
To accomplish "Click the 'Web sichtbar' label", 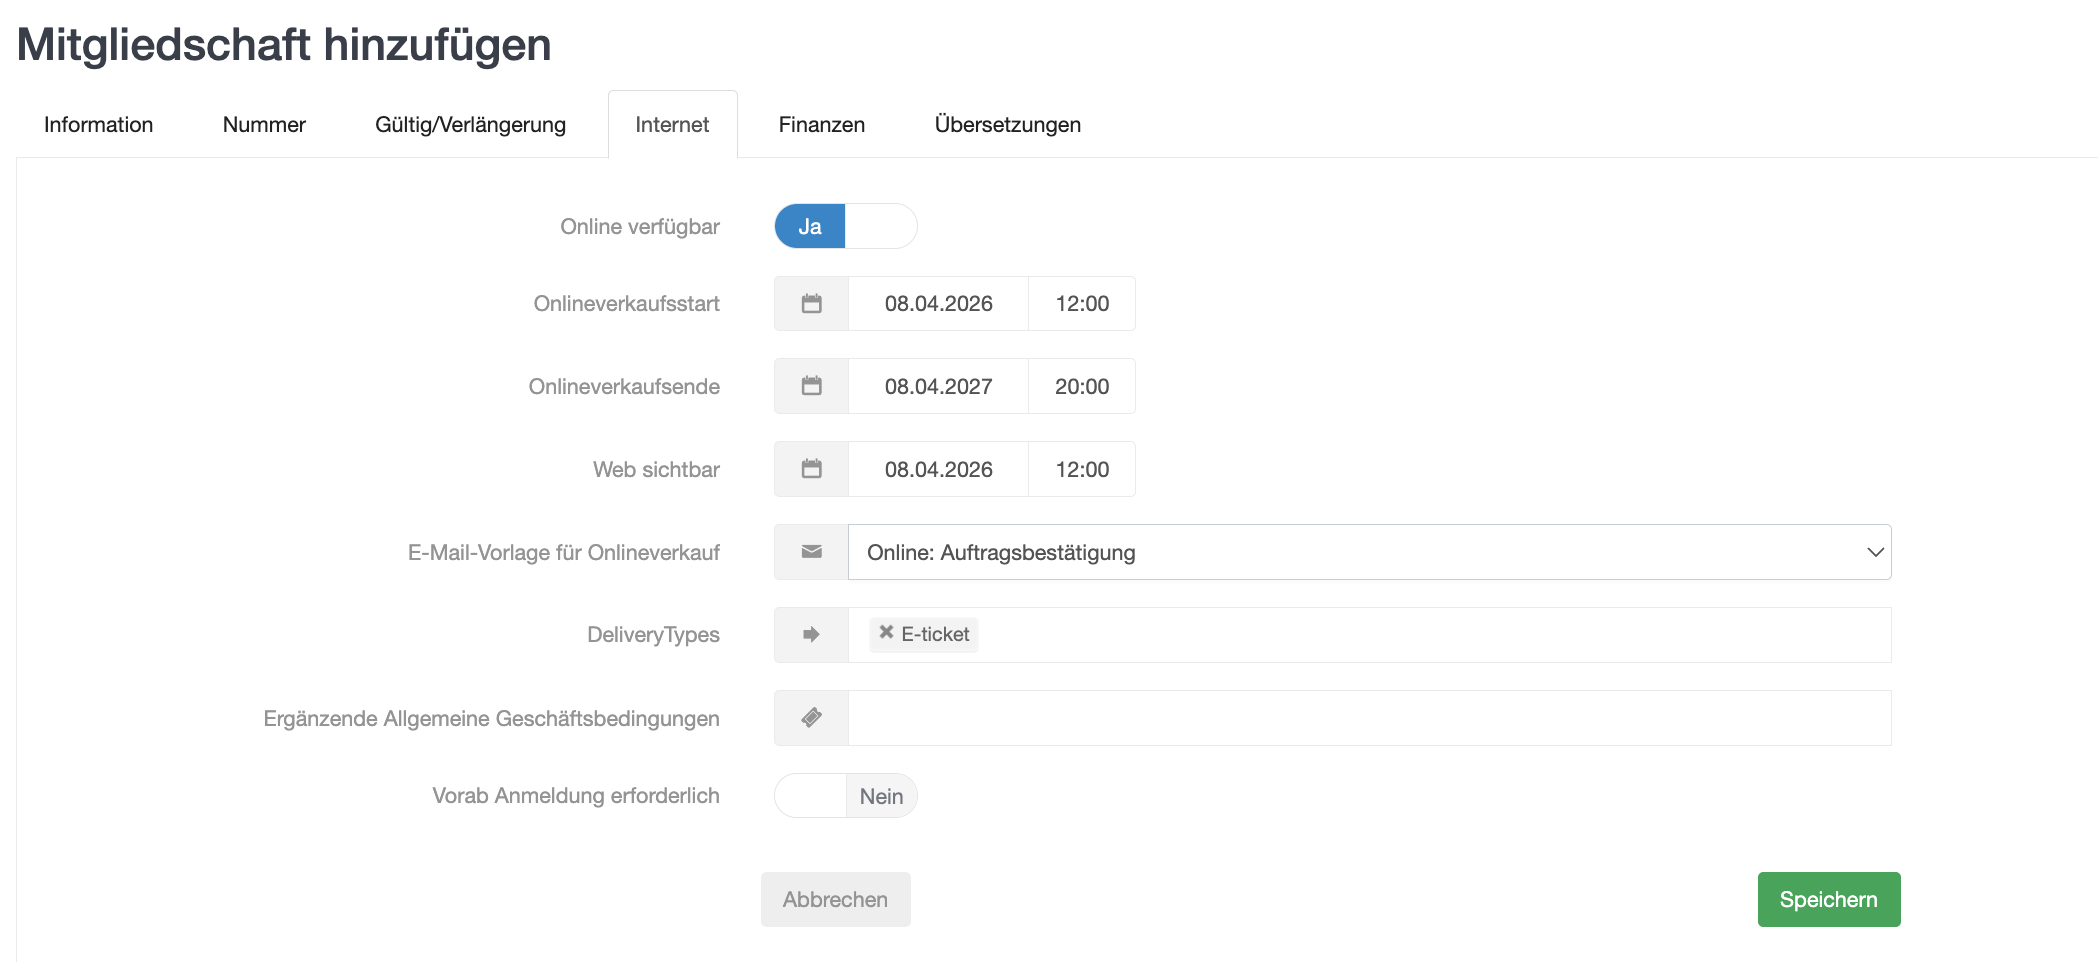I will [x=656, y=470].
